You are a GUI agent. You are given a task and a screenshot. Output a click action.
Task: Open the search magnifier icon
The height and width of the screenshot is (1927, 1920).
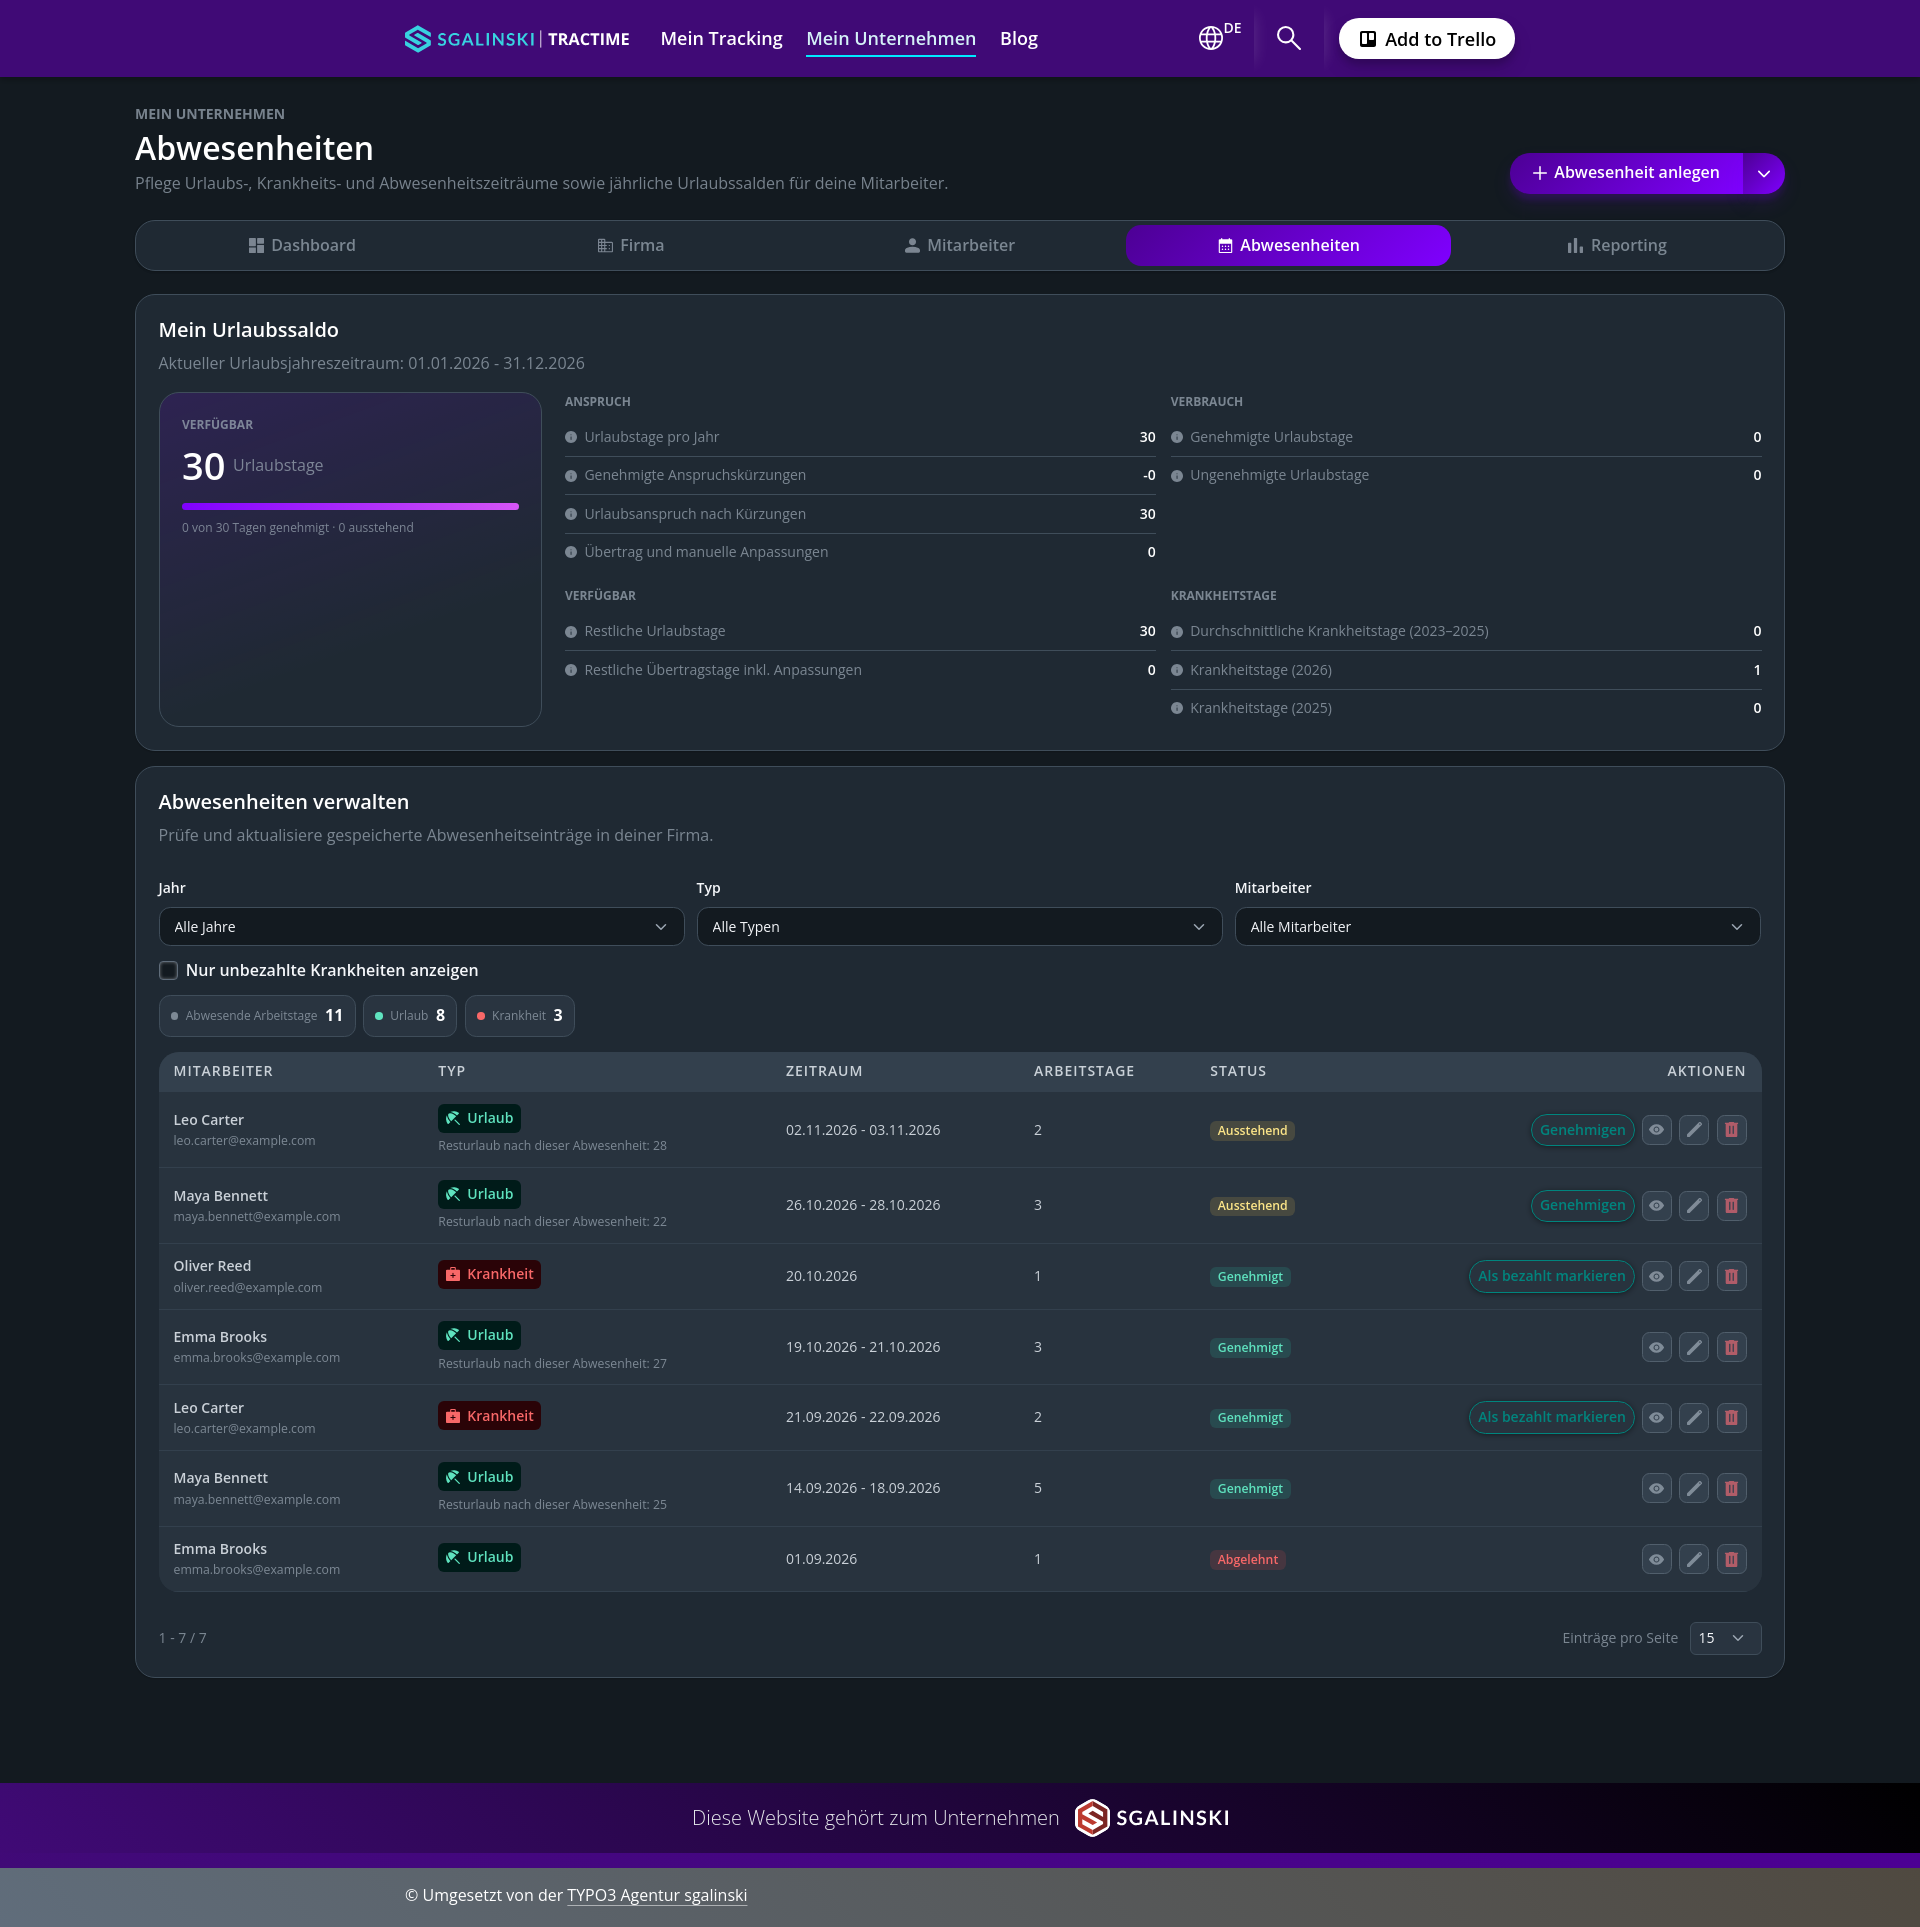(x=1288, y=39)
